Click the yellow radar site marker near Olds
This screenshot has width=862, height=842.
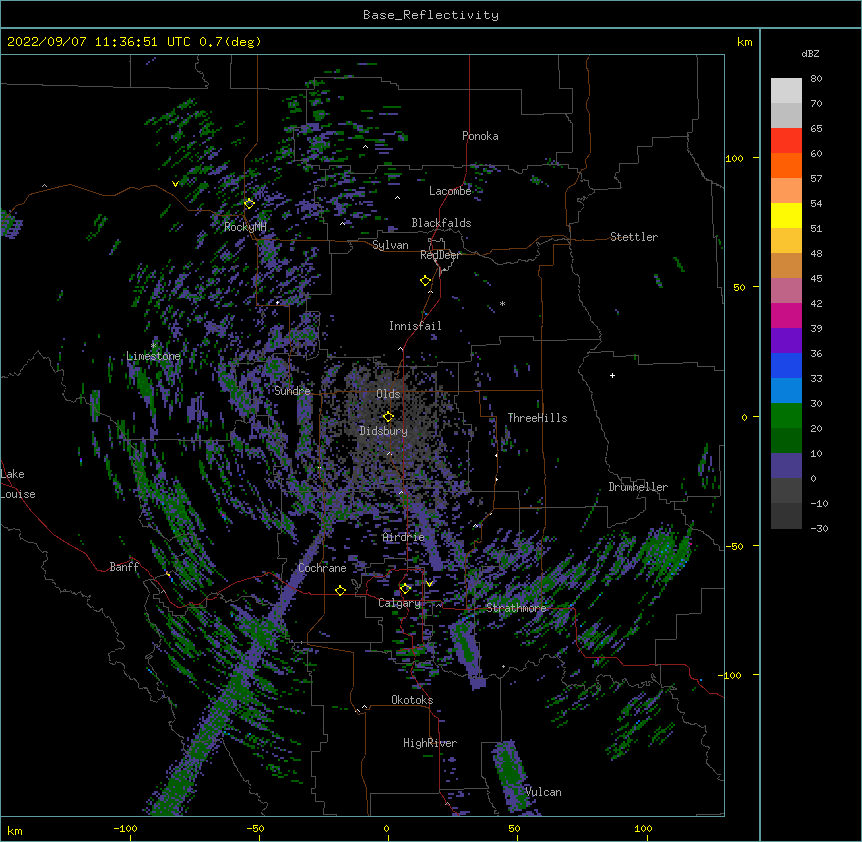click(x=388, y=416)
